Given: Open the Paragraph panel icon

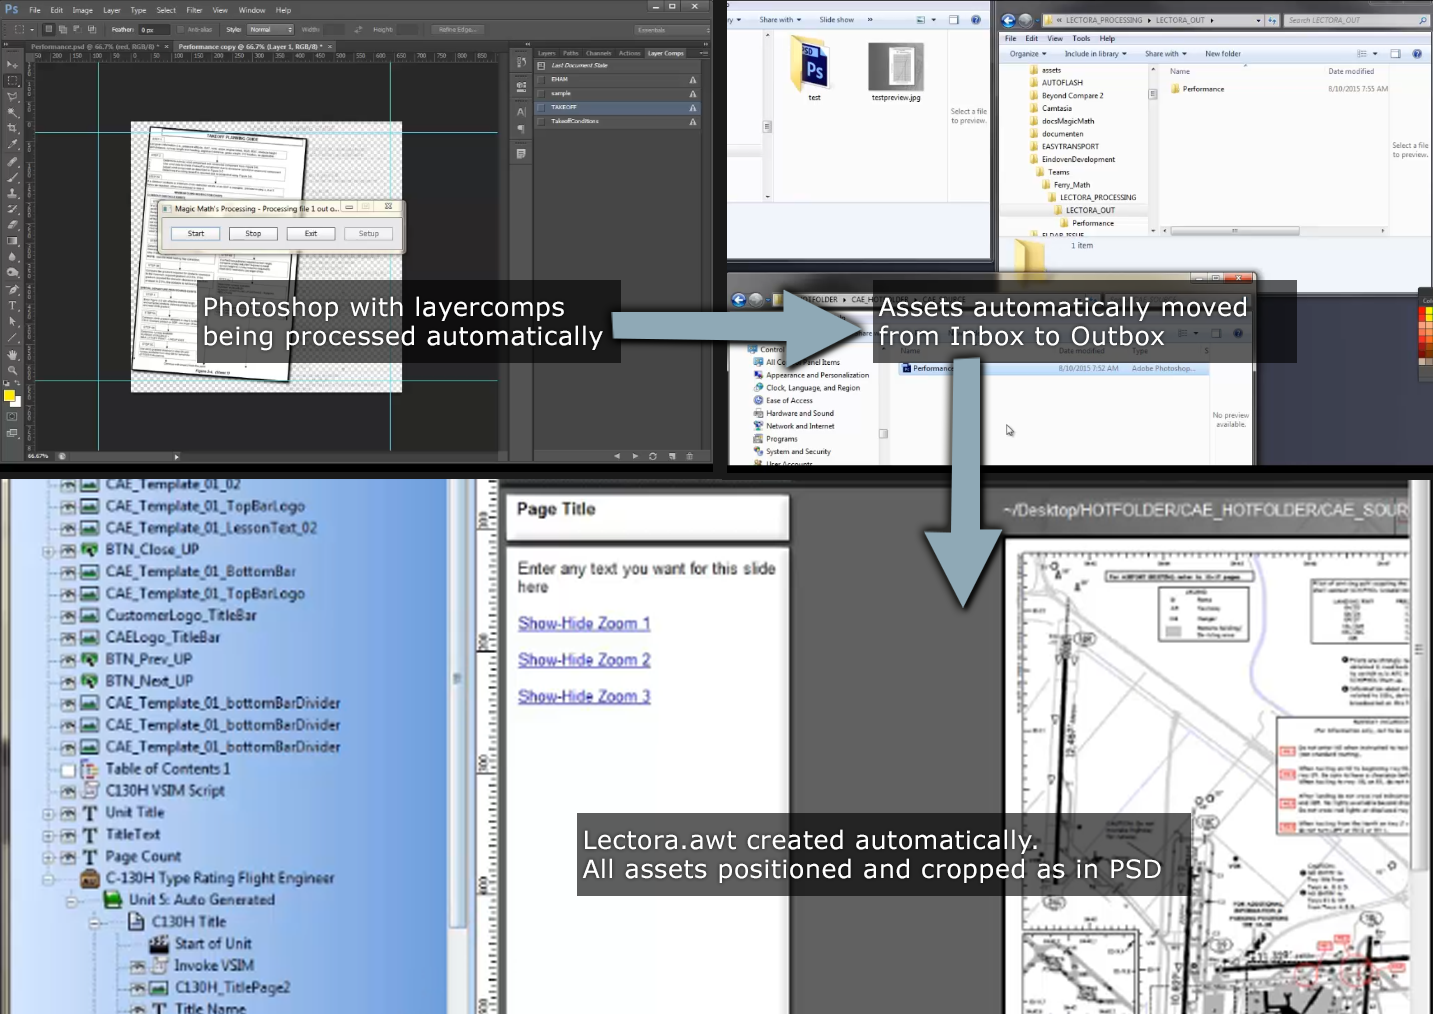Looking at the screenshot, I should (x=521, y=128).
